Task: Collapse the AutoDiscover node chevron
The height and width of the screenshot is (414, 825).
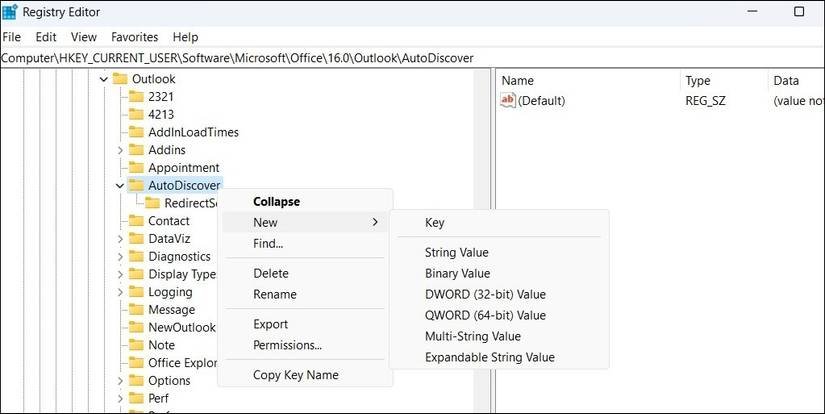Action: [x=120, y=185]
